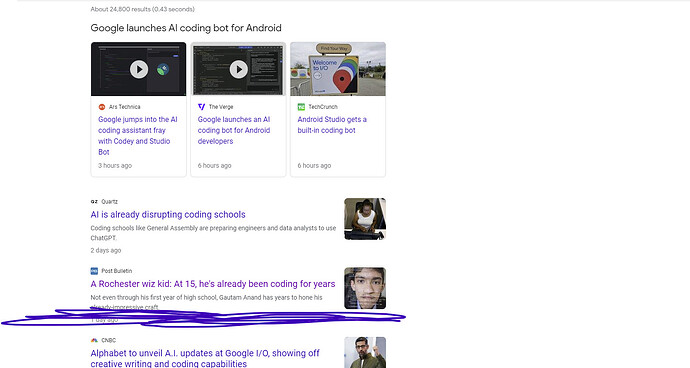Click the '3 hours ago' timestamp

pyautogui.click(x=115, y=166)
